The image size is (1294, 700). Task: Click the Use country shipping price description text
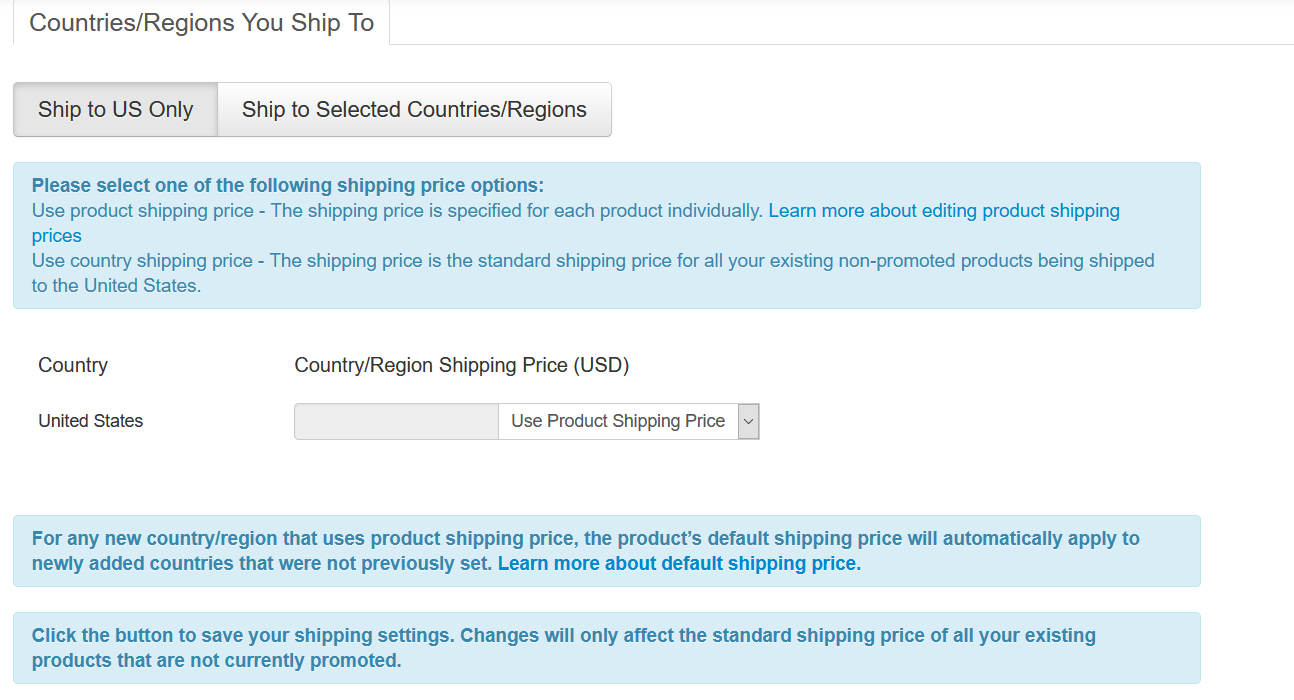point(593,272)
